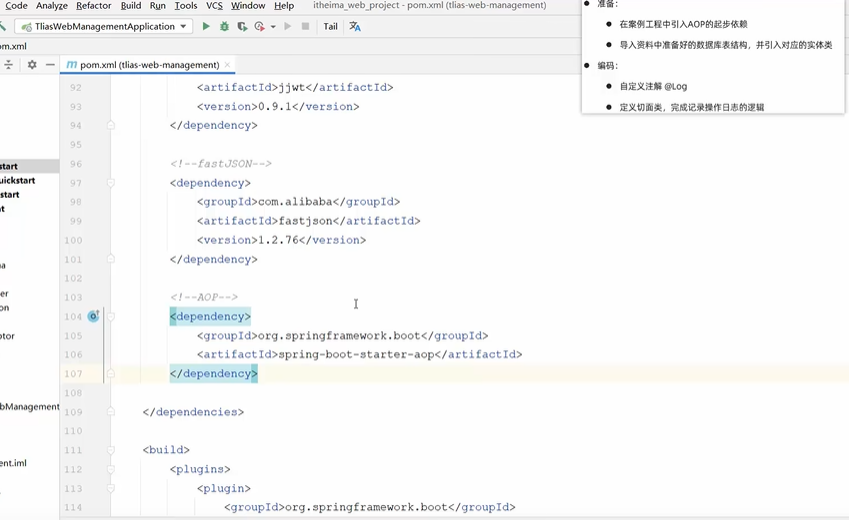Open the TliasWebManagementApplication run configuration dropdown
This screenshot has width=849, height=520.
point(103,26)
